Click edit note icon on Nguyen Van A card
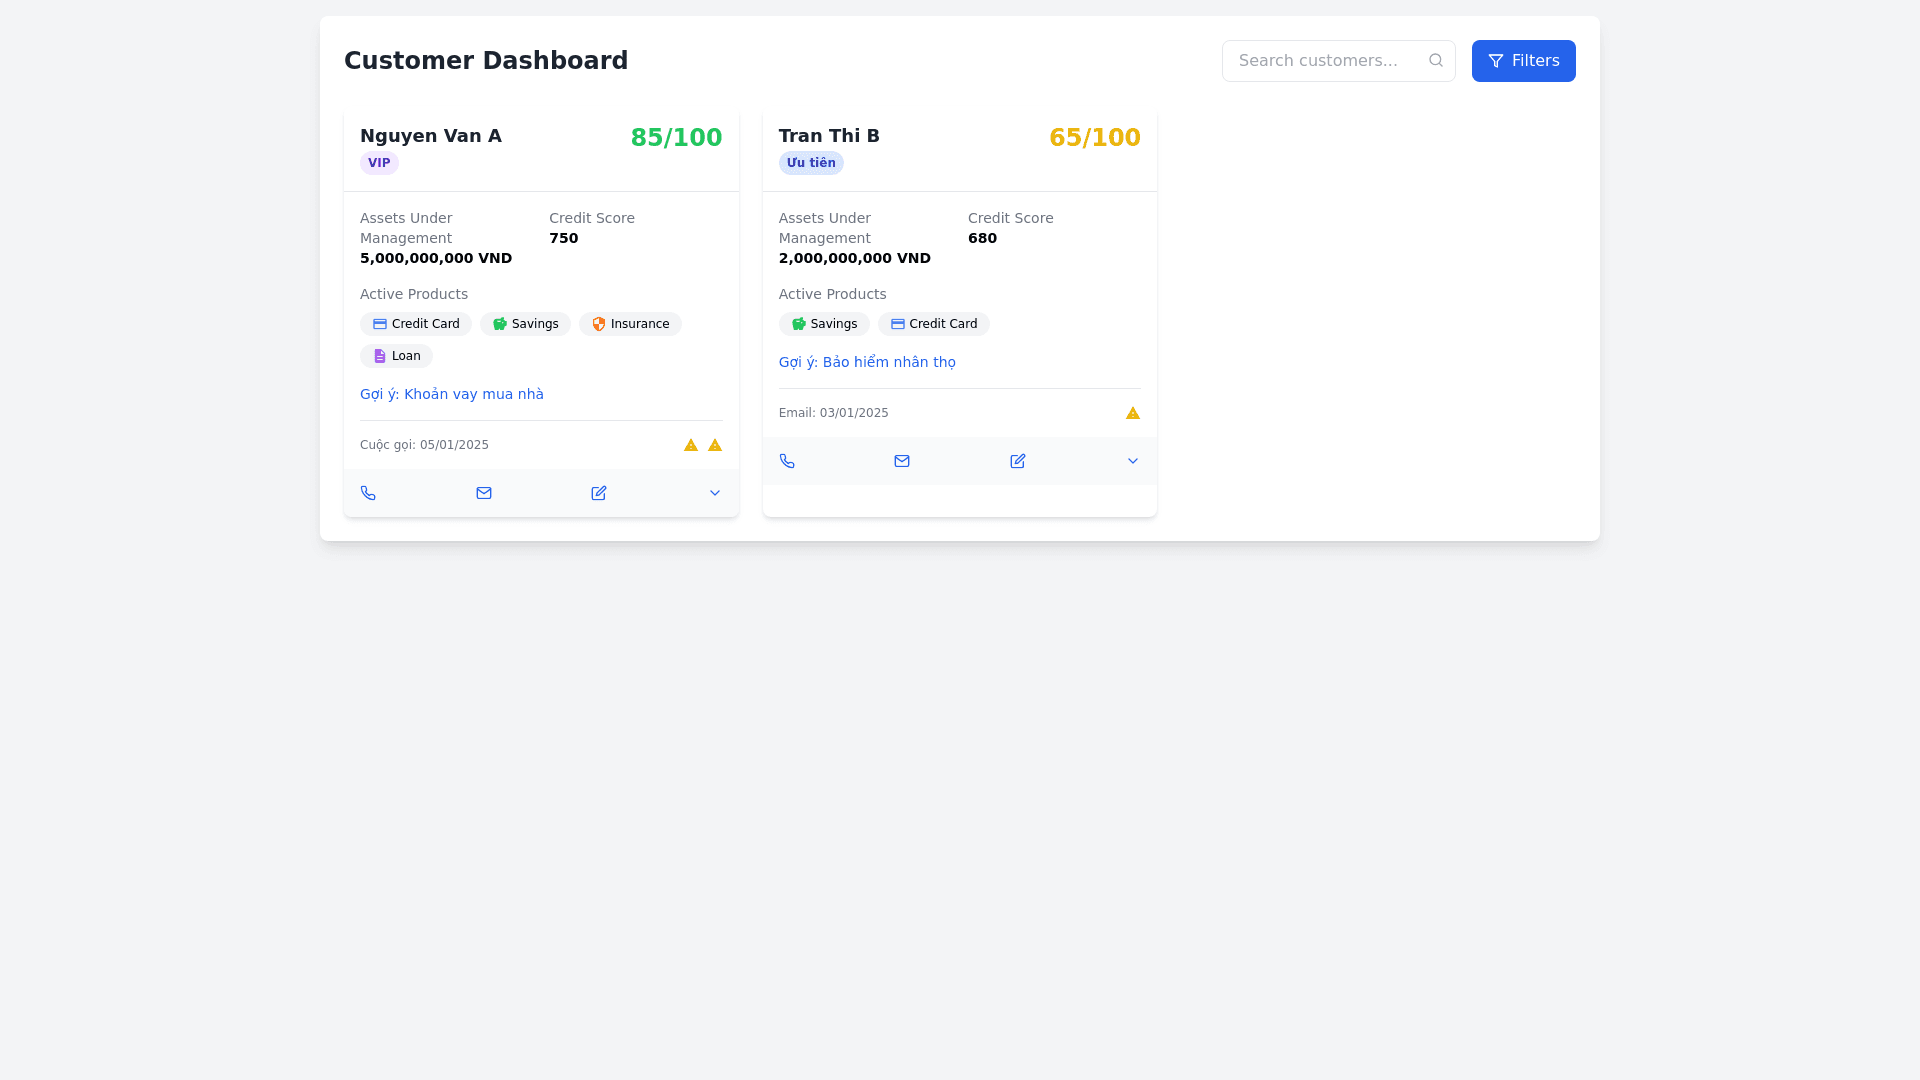This screenshot has height=1080, width=1920. click(x=599, y=493)
